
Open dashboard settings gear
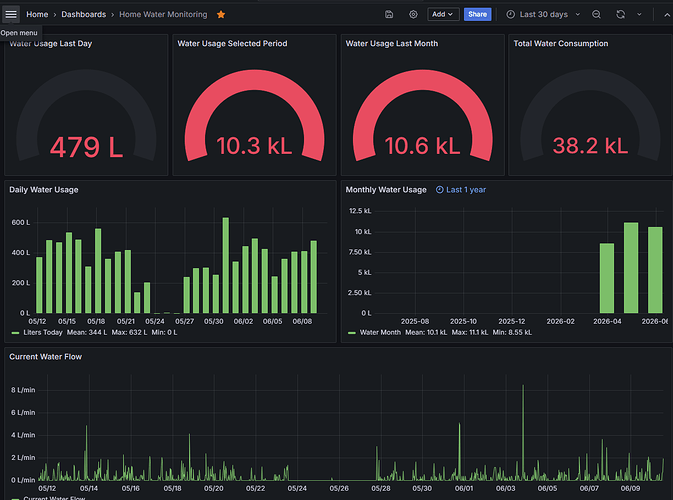[x=413, y=15]
